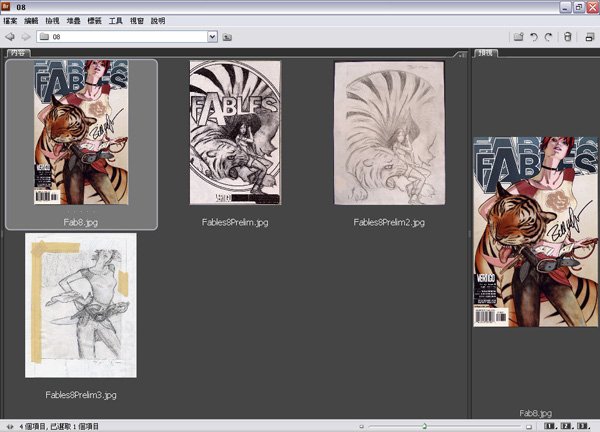Click the forward navigation arrow
This screenshot has height=432, width=600.
pos(25,37)
